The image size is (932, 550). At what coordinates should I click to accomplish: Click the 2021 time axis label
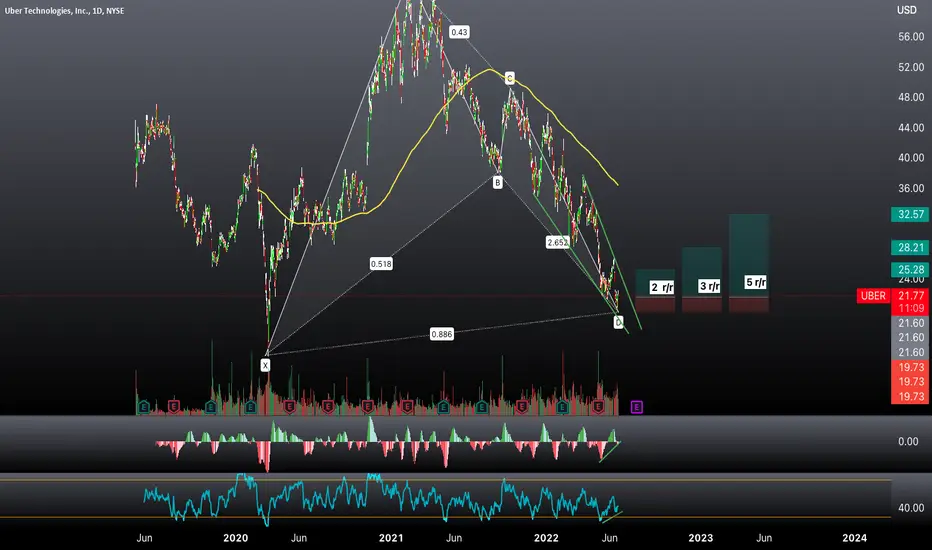[391, 538]
